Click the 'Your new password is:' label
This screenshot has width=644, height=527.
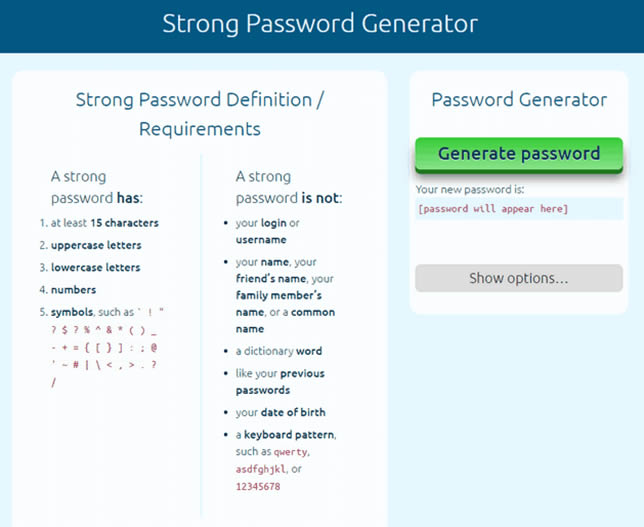(x=470, y=189)
